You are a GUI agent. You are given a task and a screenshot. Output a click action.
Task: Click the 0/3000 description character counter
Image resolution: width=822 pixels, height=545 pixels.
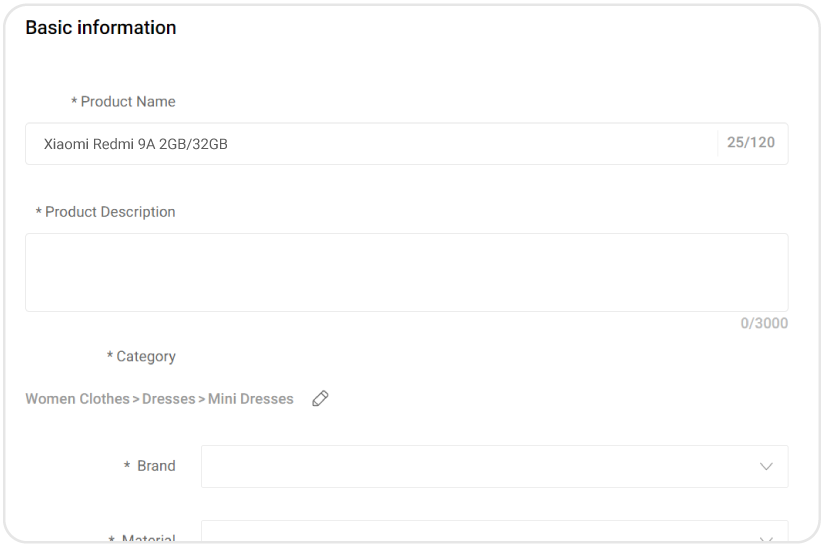click(x=764, y=323)
